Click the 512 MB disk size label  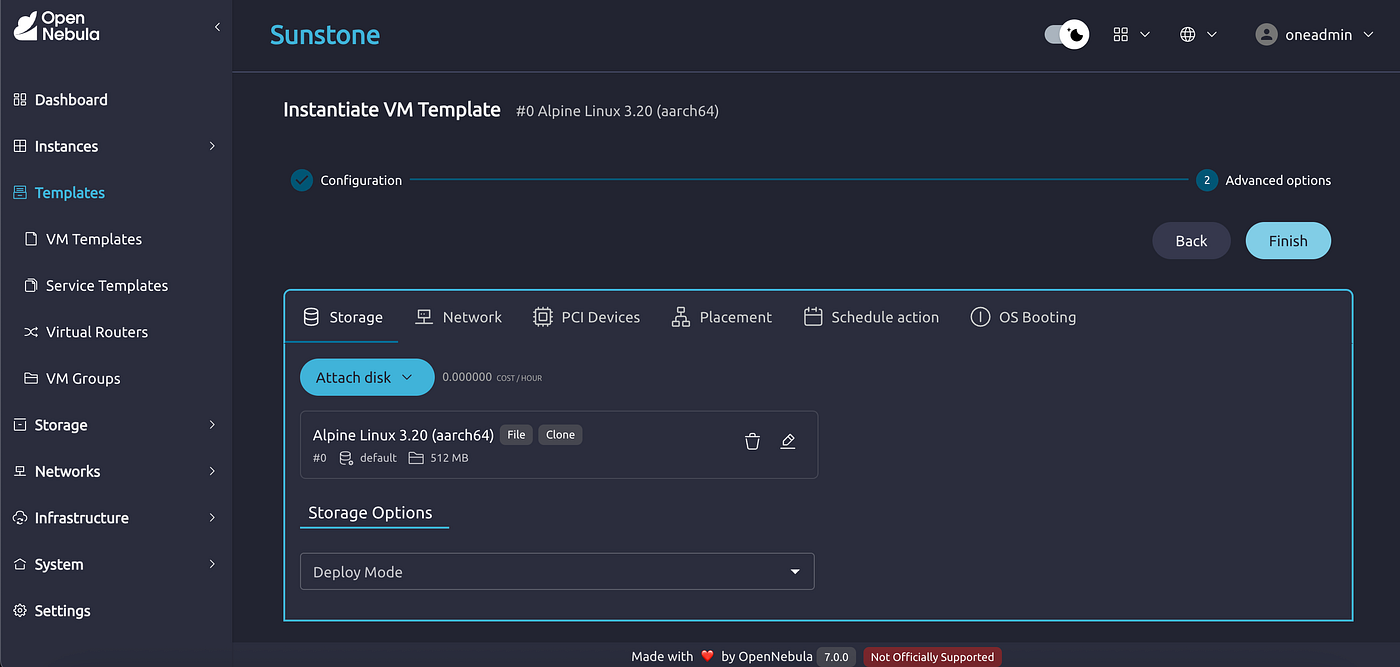pyautogui.click(x=450, y=458)
